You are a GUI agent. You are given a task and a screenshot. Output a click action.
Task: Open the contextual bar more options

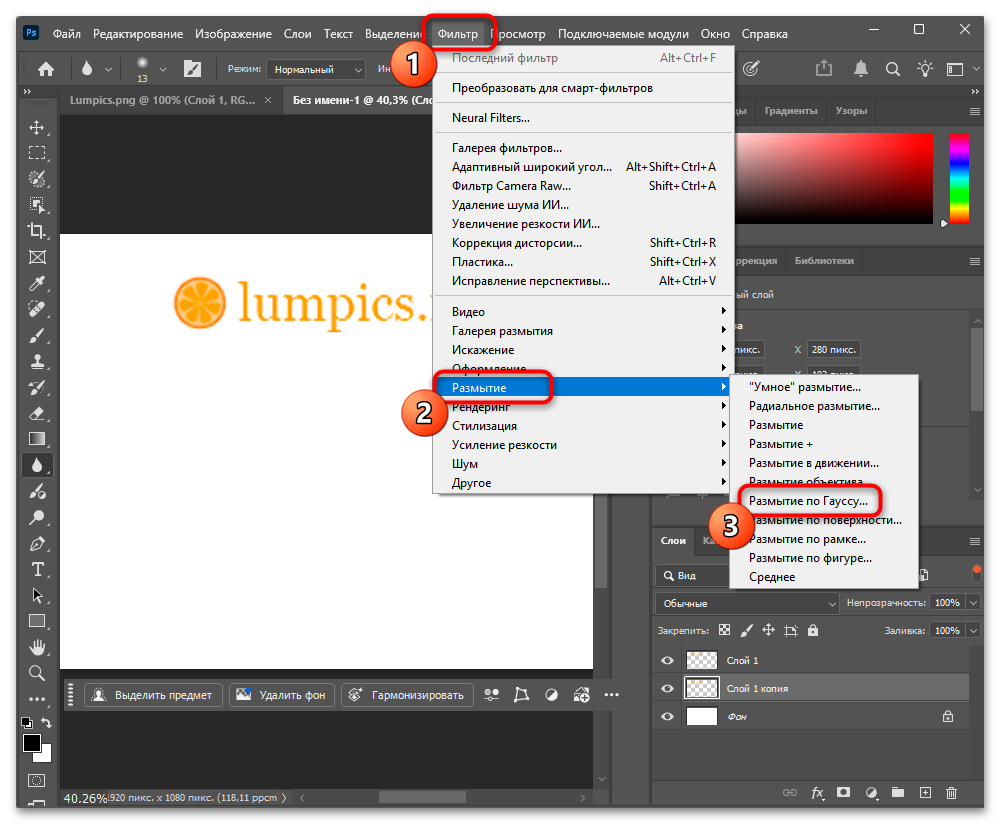(612, 695)
